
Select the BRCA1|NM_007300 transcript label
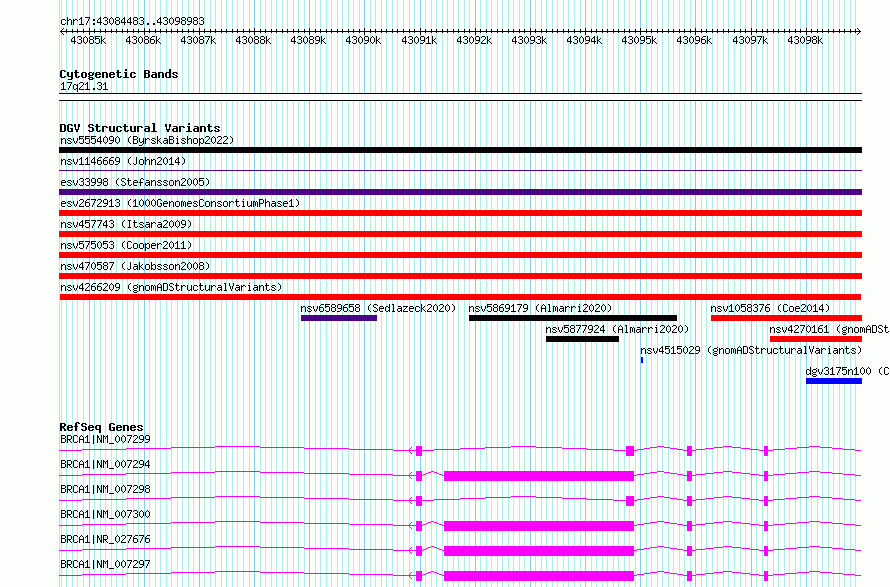(105, 514)
